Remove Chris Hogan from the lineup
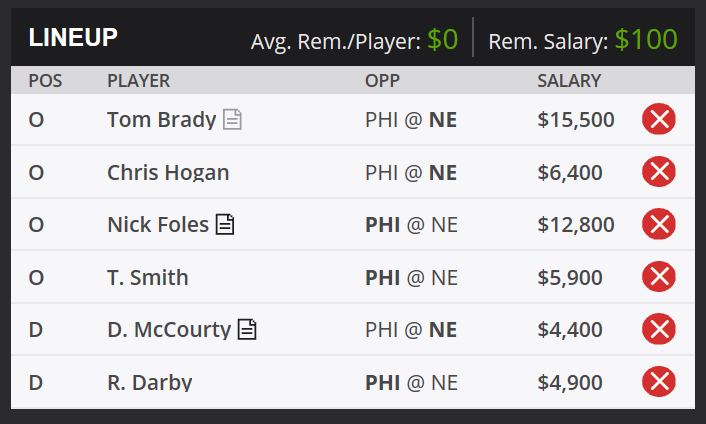Viewport: 706px width, 424px height. point(659,171)
